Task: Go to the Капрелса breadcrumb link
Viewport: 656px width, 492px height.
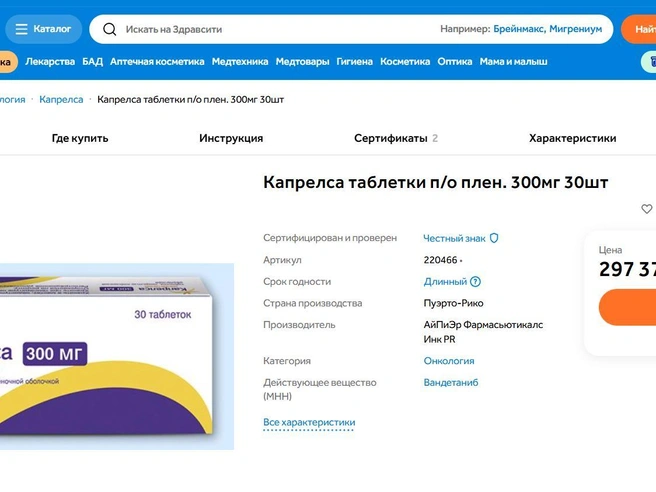Action: coord(61,100)
